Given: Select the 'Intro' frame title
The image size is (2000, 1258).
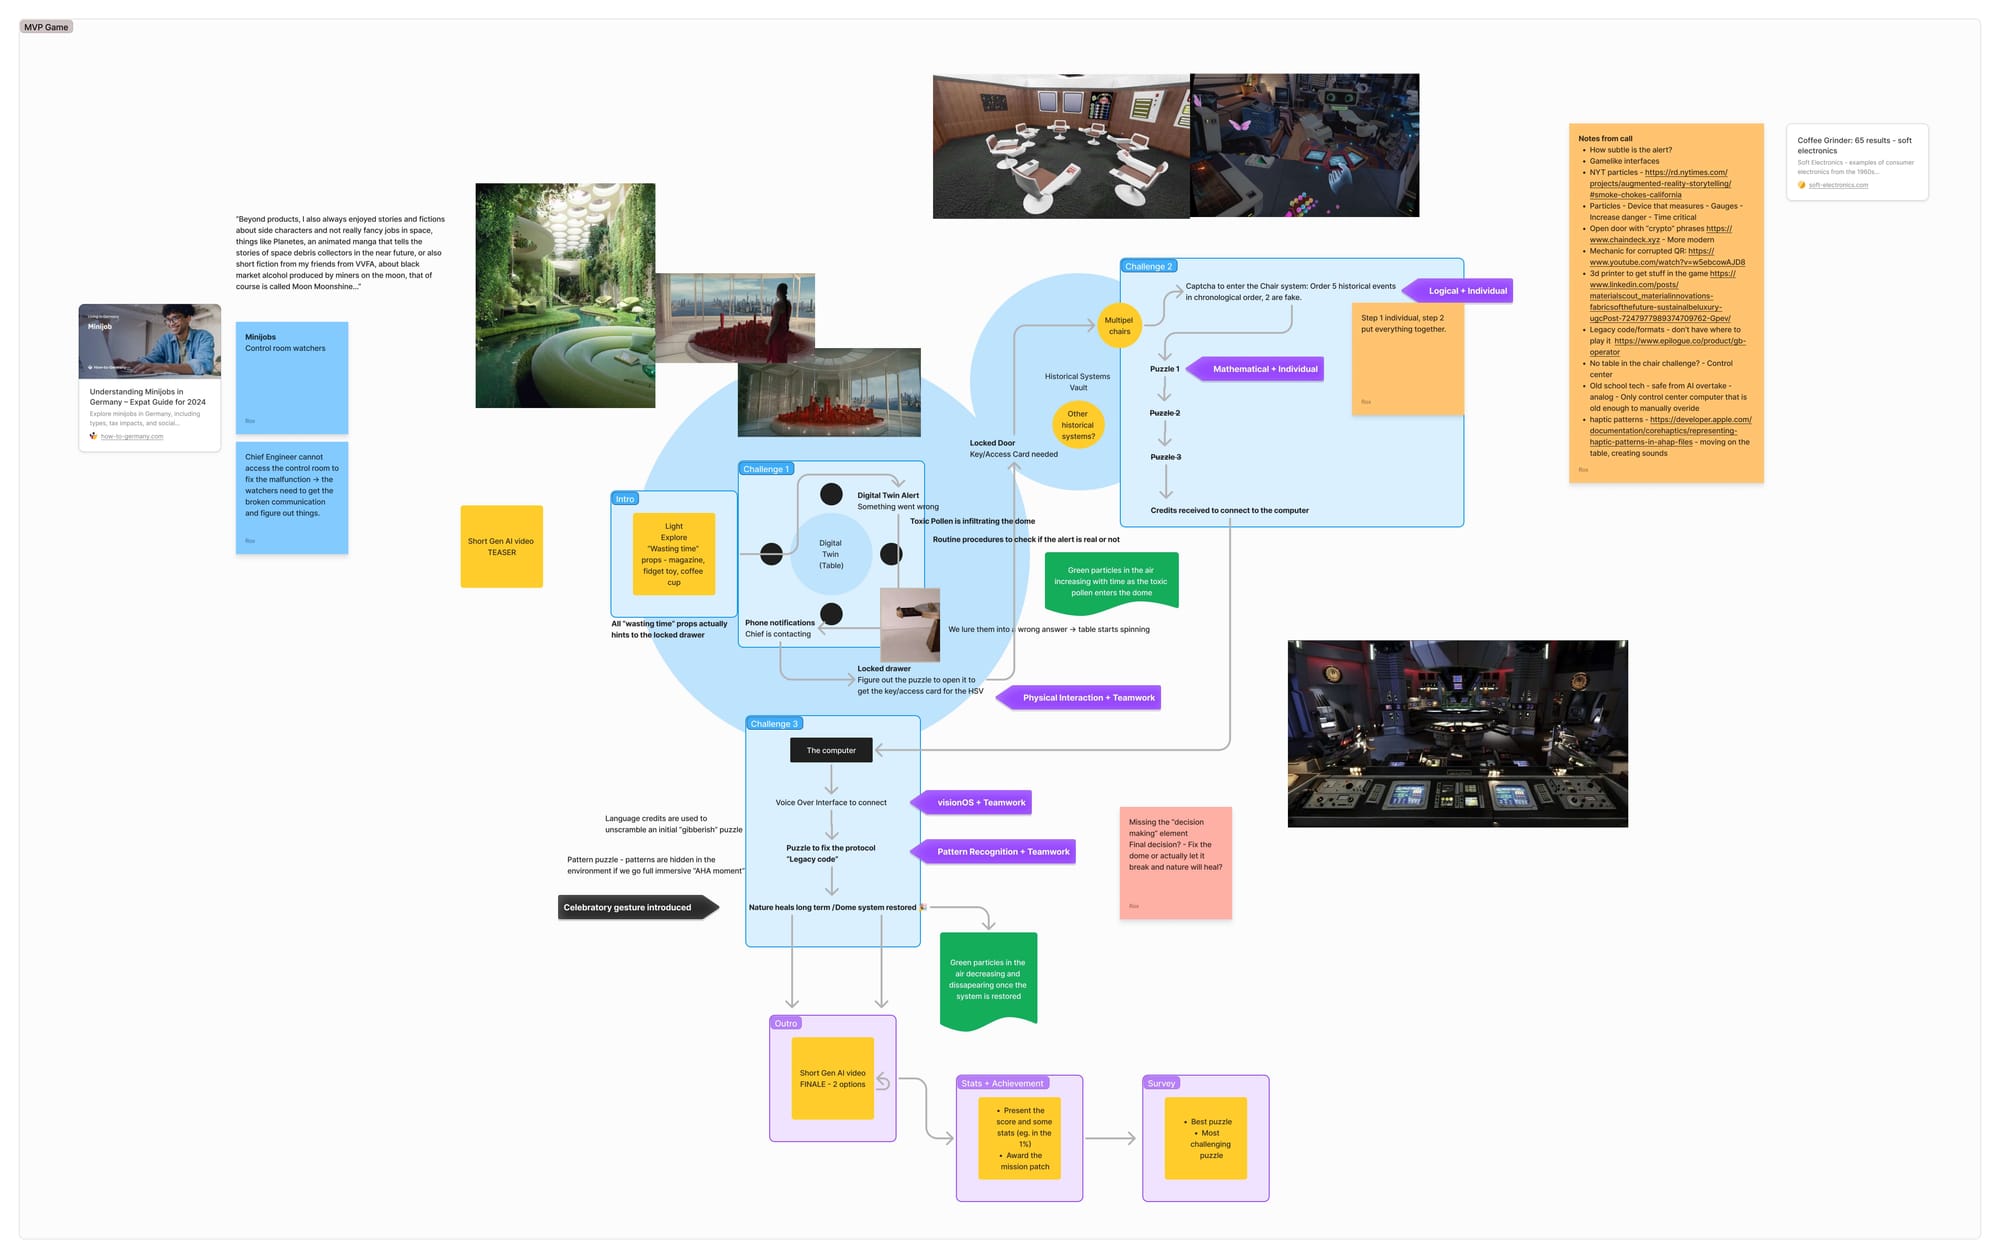Looking at the screenshot, I should click(x=624, y=498).
